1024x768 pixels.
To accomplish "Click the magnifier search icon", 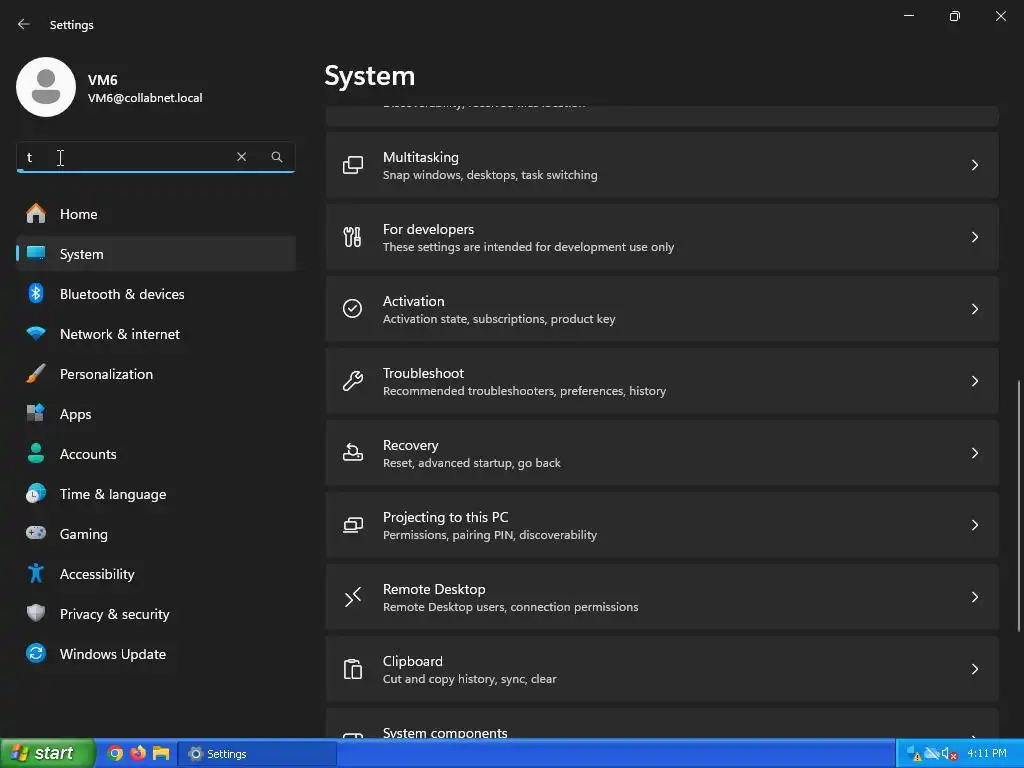I will click(277, 157).
